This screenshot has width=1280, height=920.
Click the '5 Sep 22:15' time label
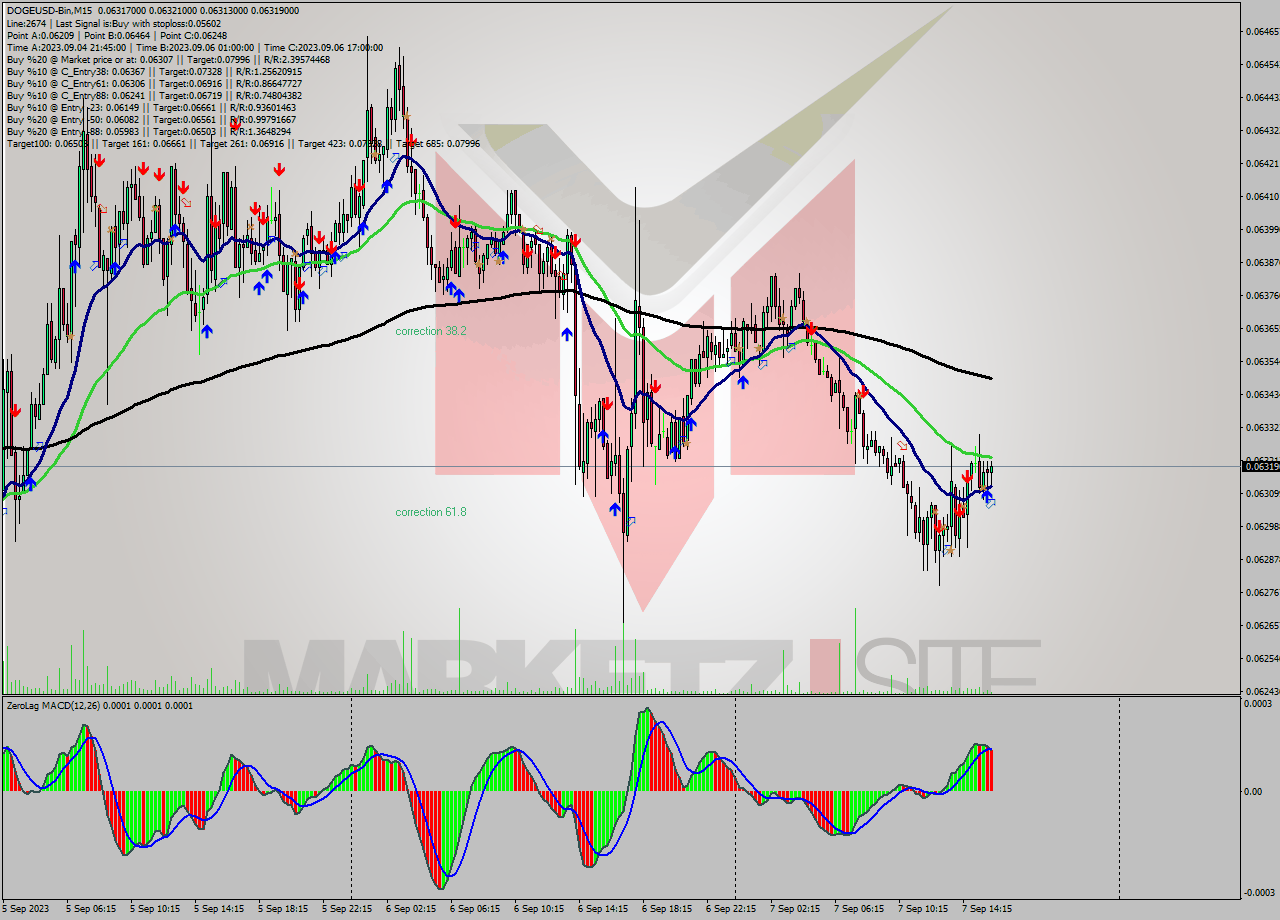coord(347,909)
